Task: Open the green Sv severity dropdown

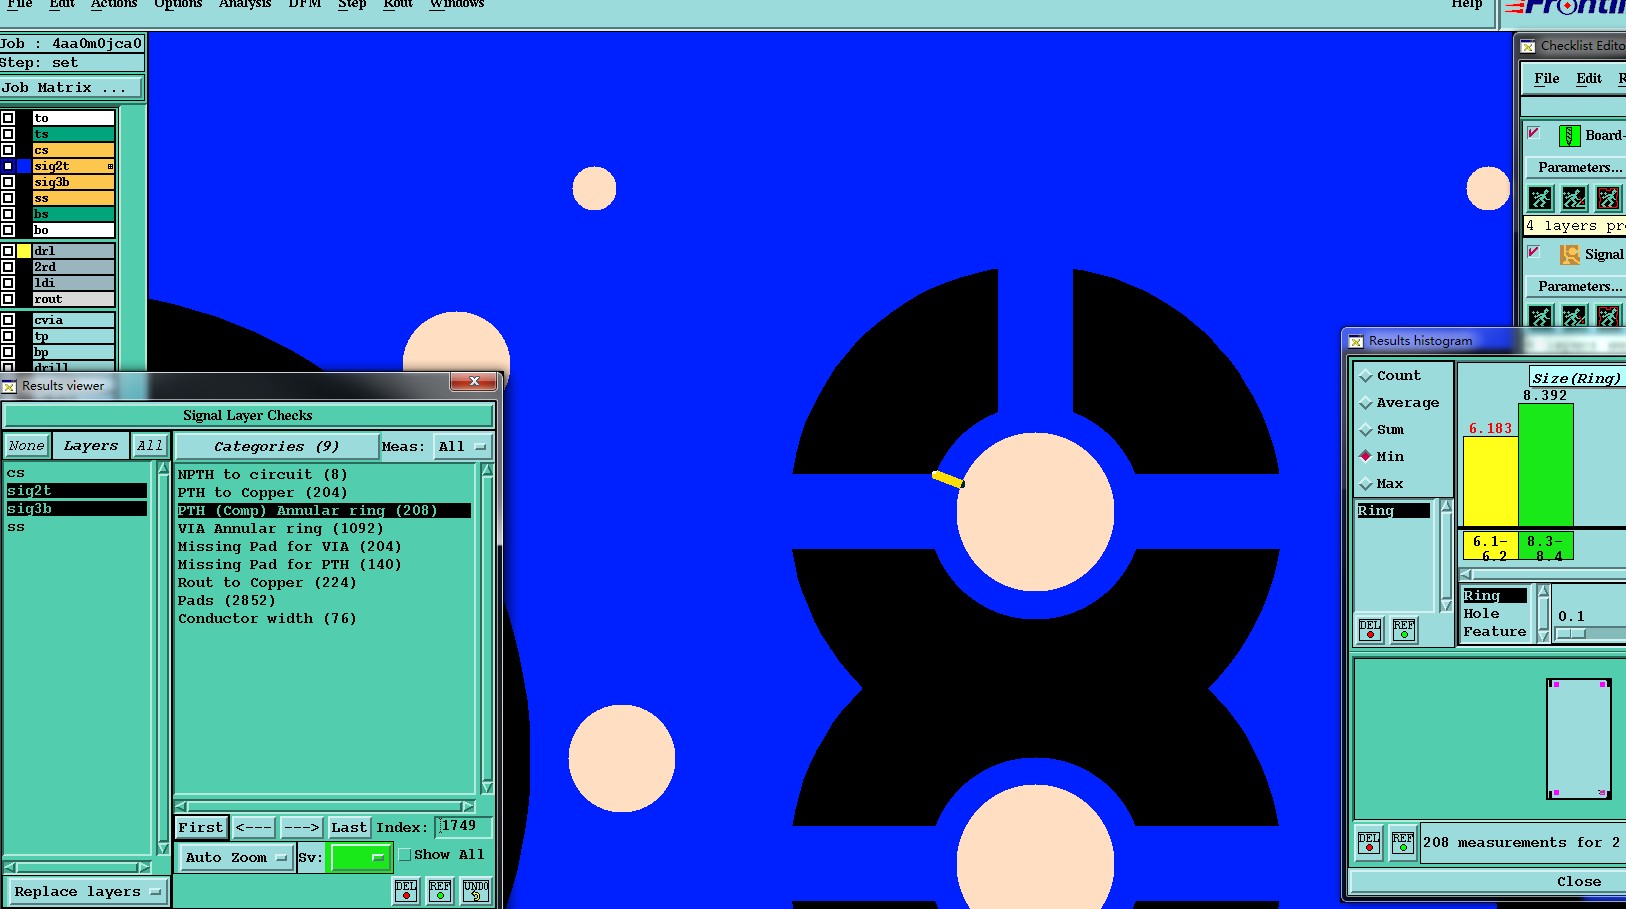Action: (360, 858)
